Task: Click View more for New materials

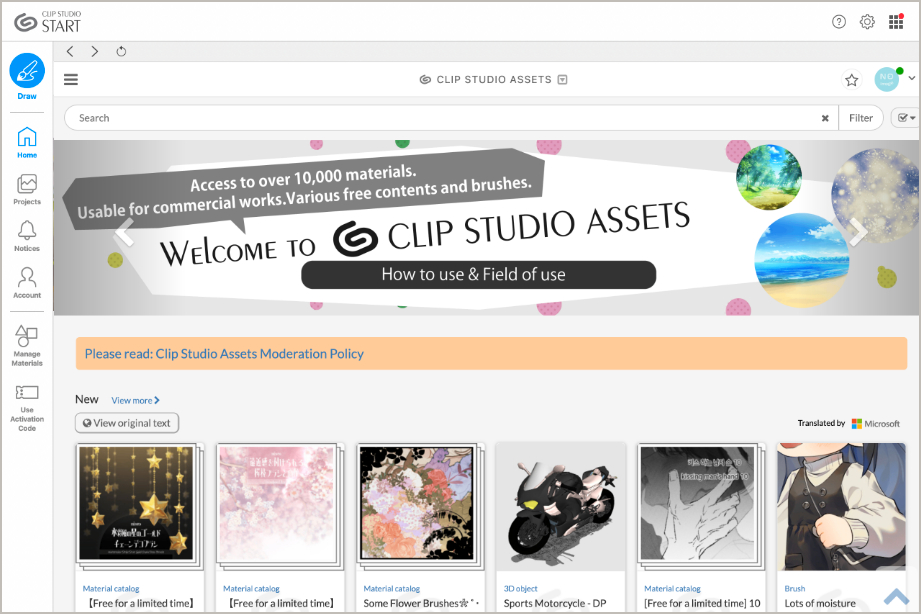Action: pos(136,400)
